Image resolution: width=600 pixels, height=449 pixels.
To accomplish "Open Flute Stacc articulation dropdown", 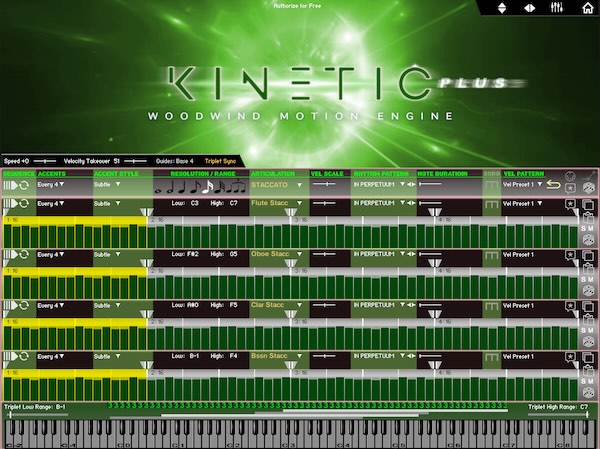I will coord(276,203).
